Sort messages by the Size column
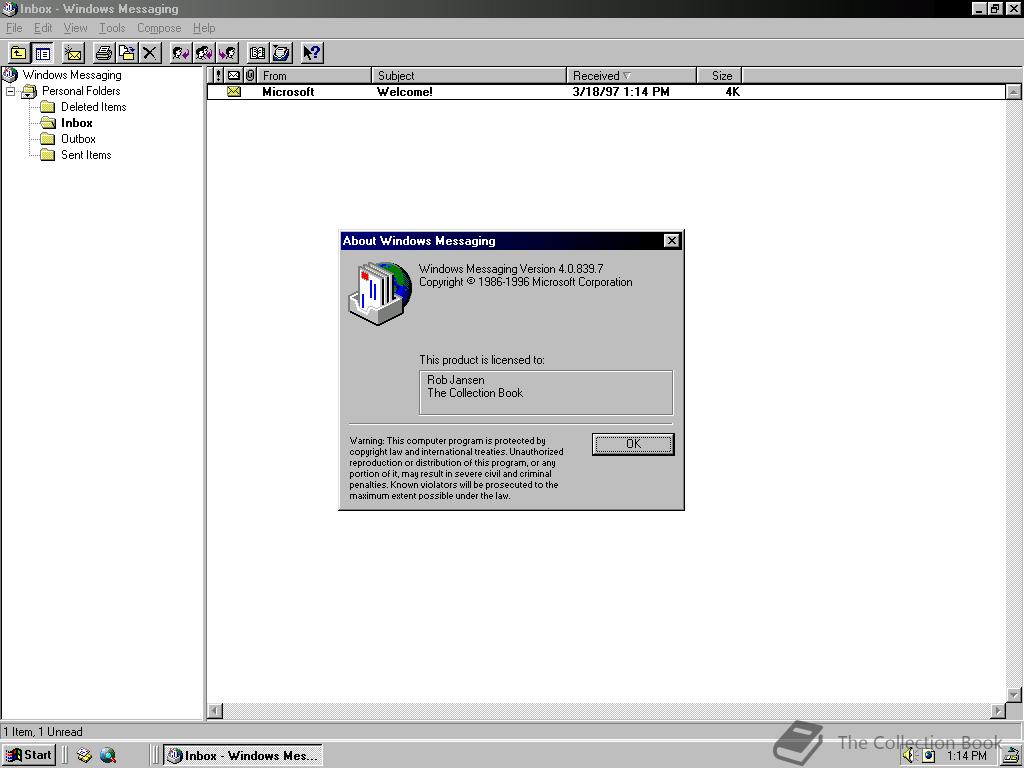 click(720, 75)
